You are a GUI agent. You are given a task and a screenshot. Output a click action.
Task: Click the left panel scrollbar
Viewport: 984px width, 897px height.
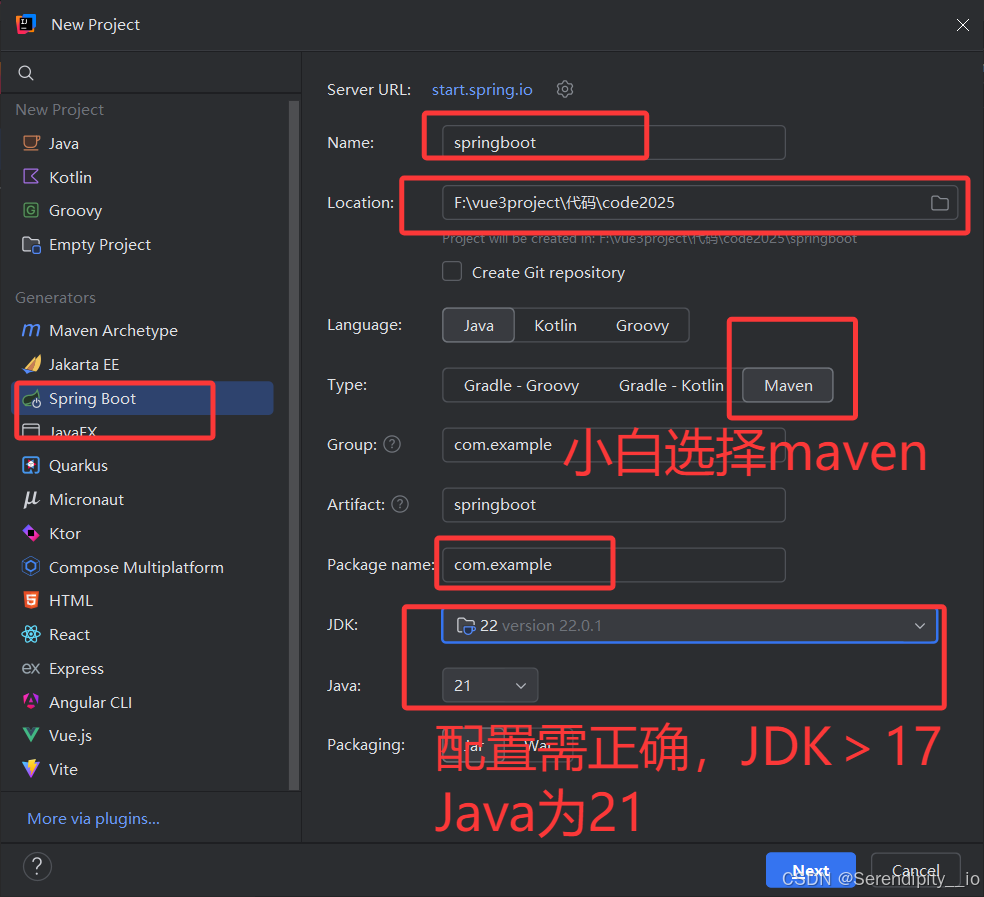tap(294, 444)
